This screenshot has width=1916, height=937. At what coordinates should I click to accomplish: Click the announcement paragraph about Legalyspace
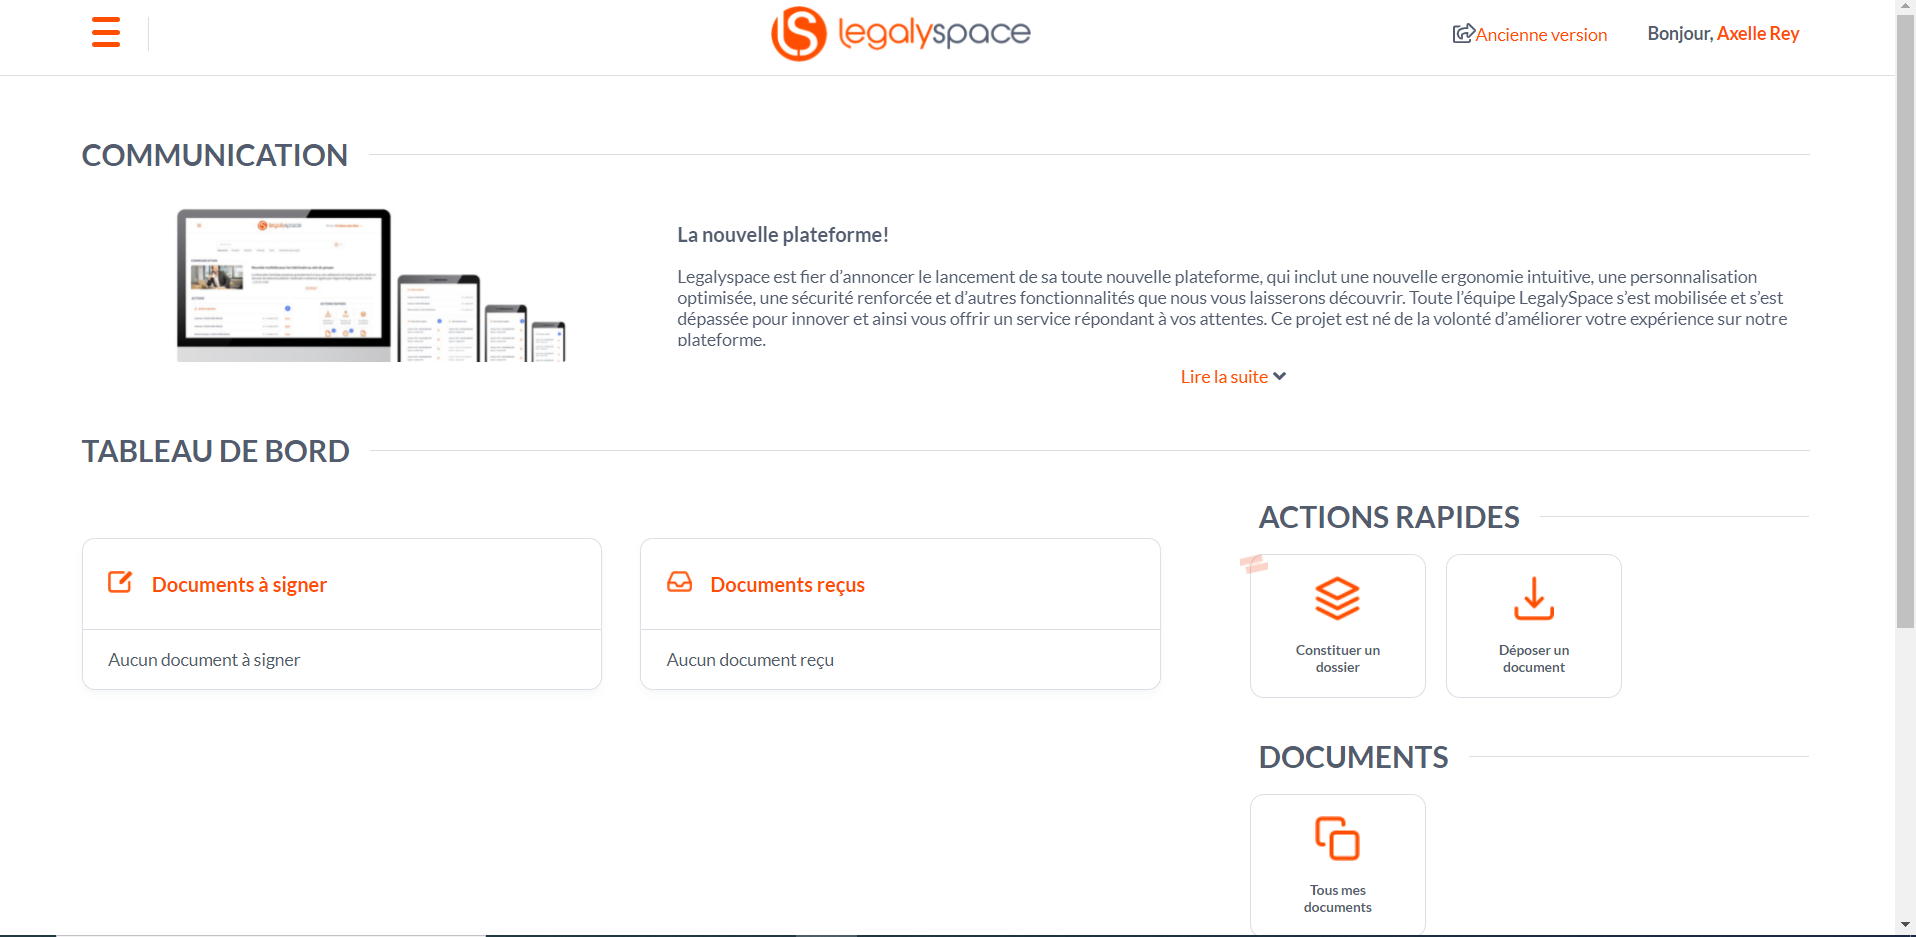(x=1232, y=308)
